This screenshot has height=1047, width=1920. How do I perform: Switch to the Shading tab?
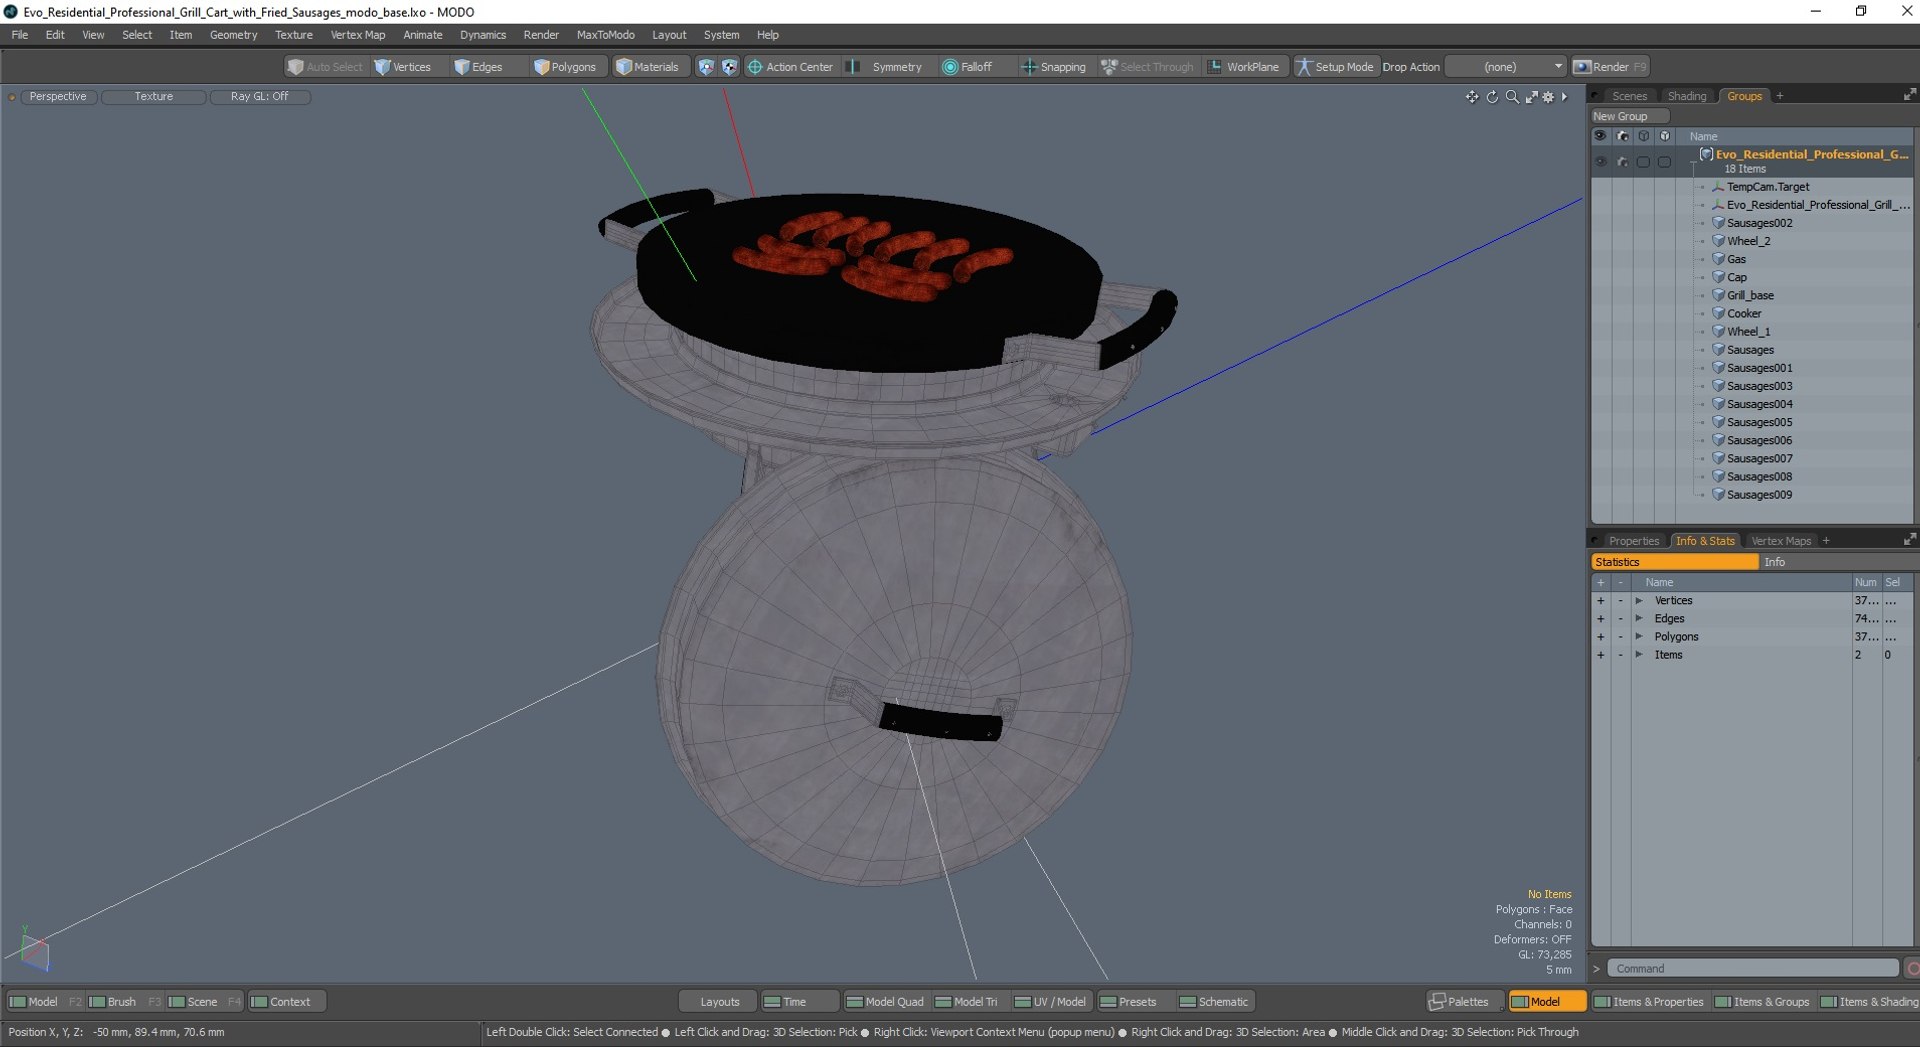1687,96
